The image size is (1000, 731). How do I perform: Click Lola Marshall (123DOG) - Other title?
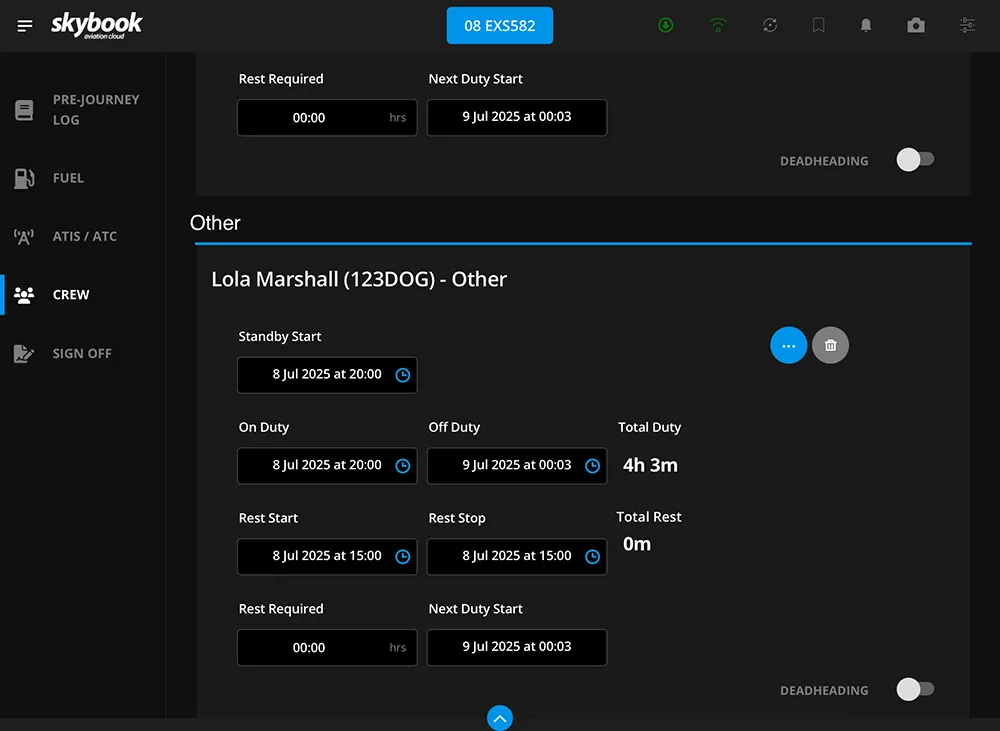tap(359, 279)
